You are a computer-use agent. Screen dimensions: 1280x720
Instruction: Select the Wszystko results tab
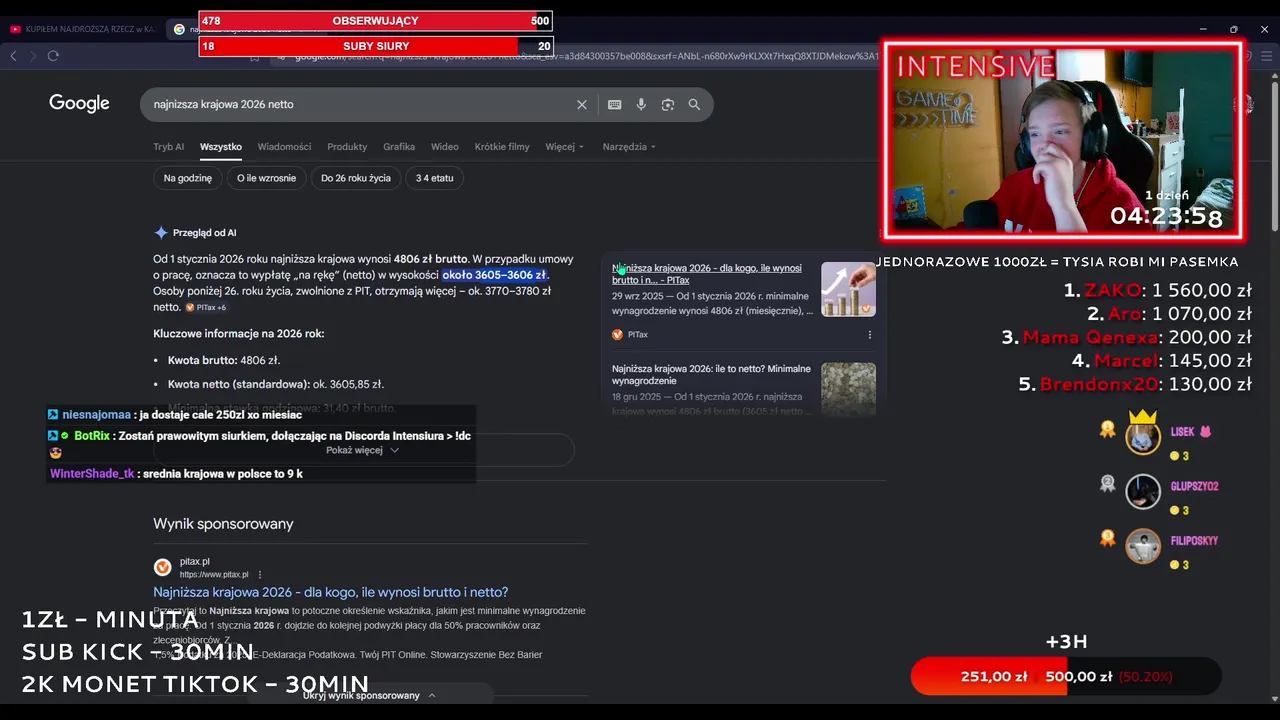point(221,147)
